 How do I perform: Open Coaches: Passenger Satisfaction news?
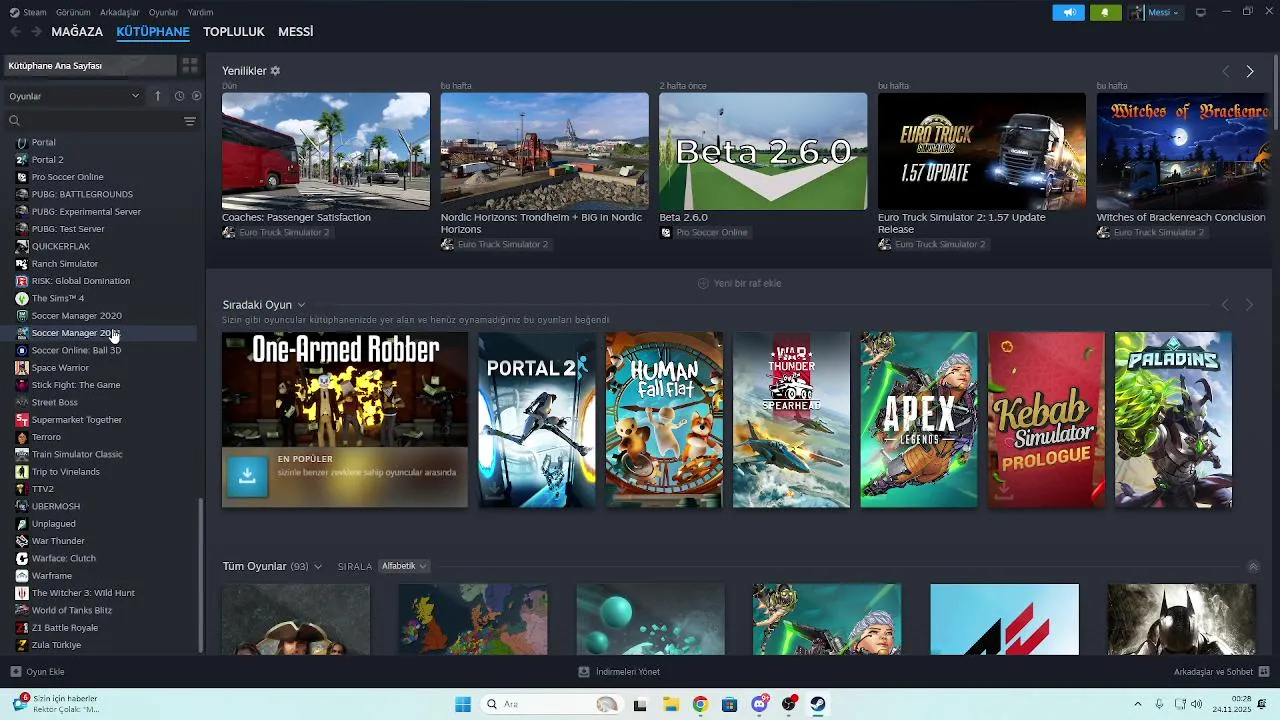[296, 217]
